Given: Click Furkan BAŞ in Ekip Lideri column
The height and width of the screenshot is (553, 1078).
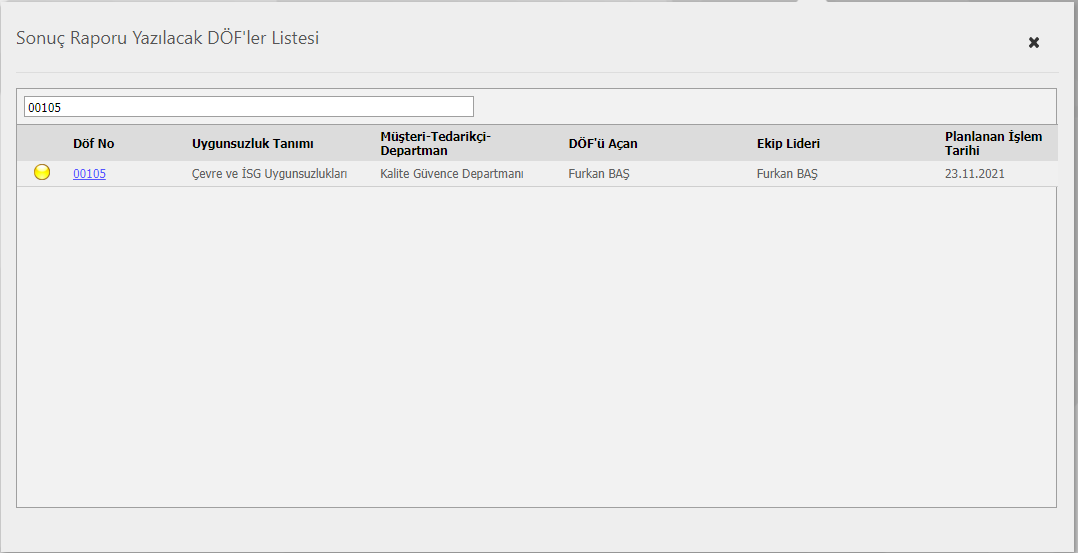Looking at the screenshot, I should (787, 174).
